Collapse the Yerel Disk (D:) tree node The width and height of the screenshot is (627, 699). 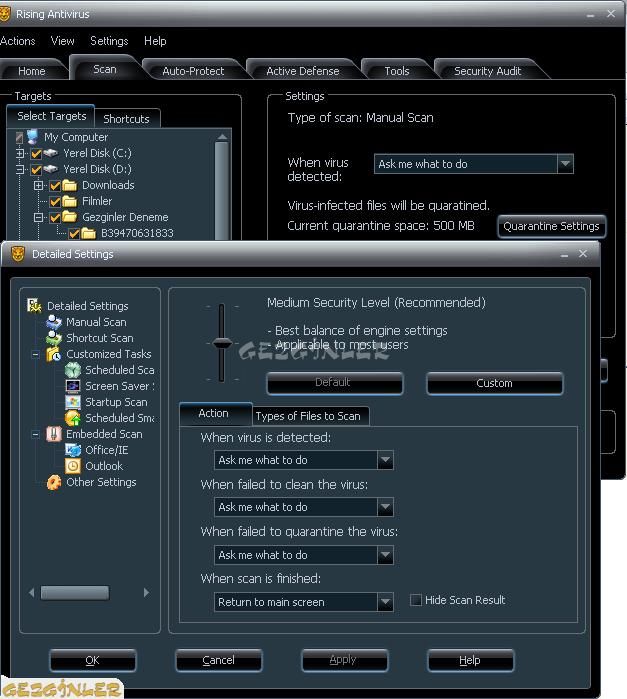point(20,169)
